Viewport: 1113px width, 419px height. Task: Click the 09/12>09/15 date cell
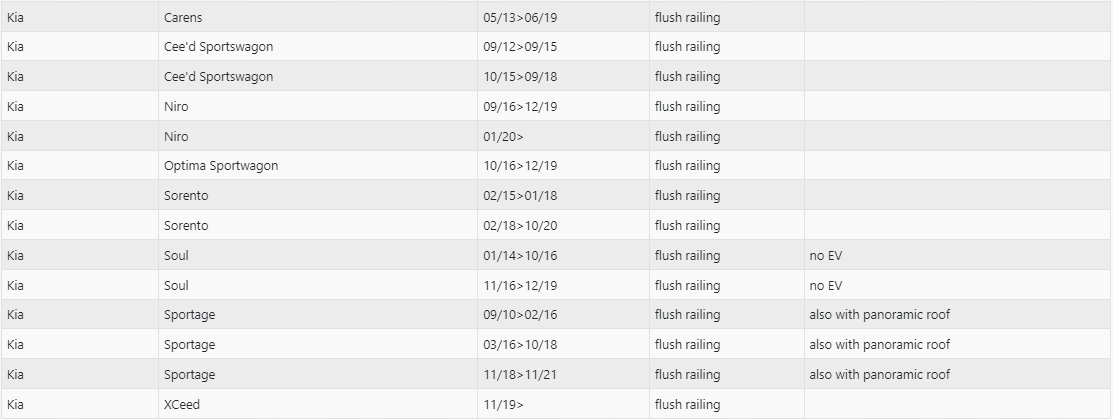tap(520, 47)
